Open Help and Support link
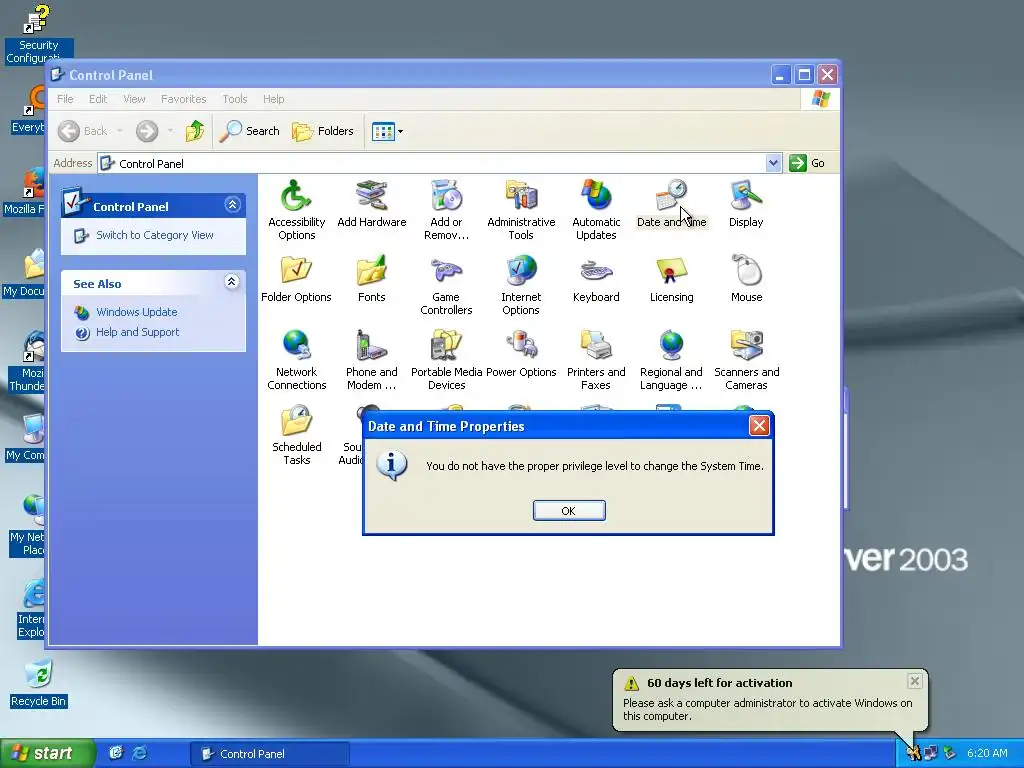This screenshot has width=1024, height=768. 137,332
